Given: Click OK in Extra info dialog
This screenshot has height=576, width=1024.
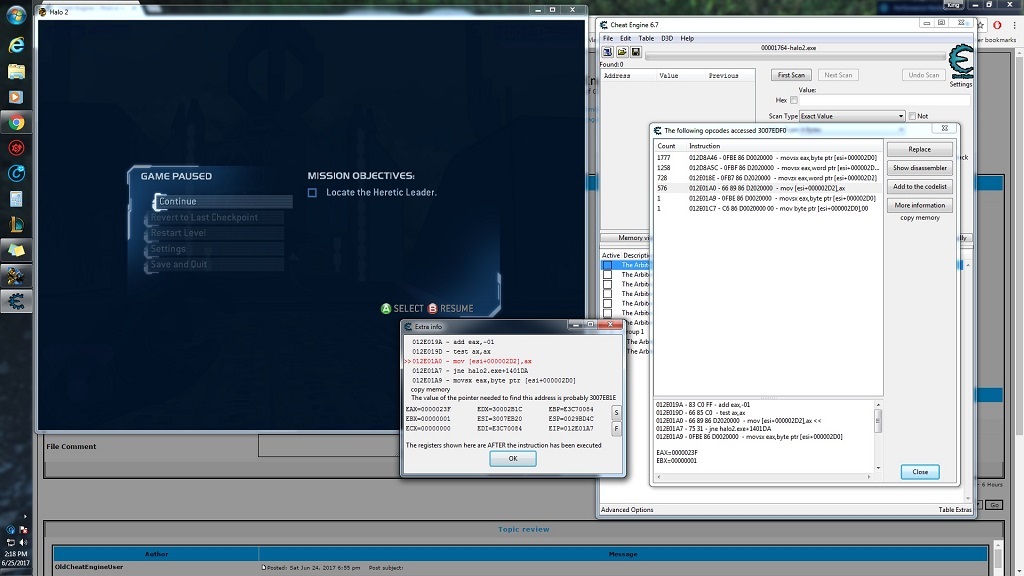Looking at the screenshot, I should (x=513, y=458).
